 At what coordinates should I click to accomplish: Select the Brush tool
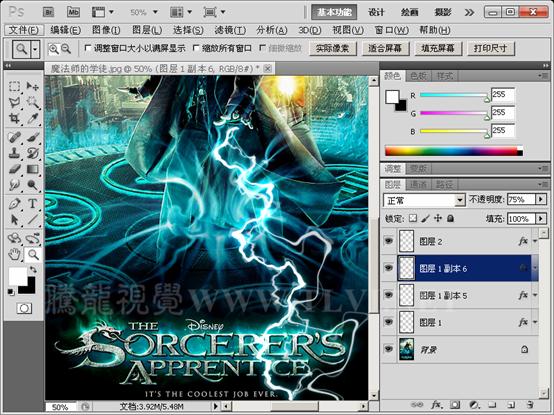(x=33, y=137)
